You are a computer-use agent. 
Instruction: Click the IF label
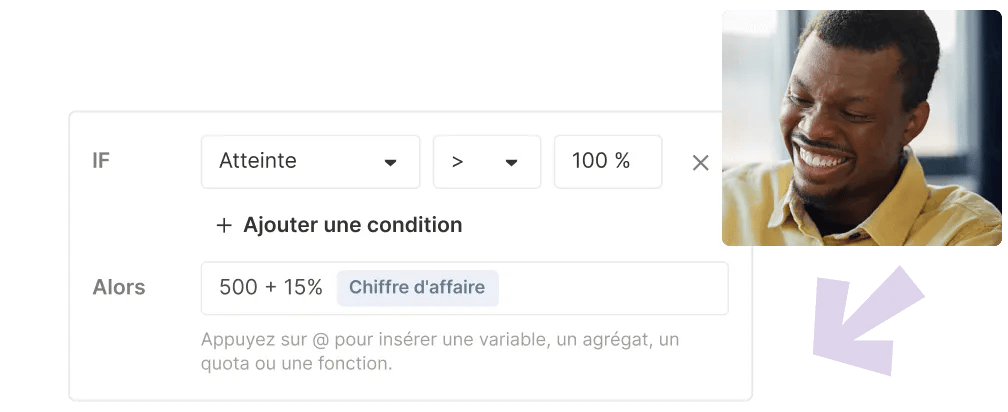[x=101, y=161]
